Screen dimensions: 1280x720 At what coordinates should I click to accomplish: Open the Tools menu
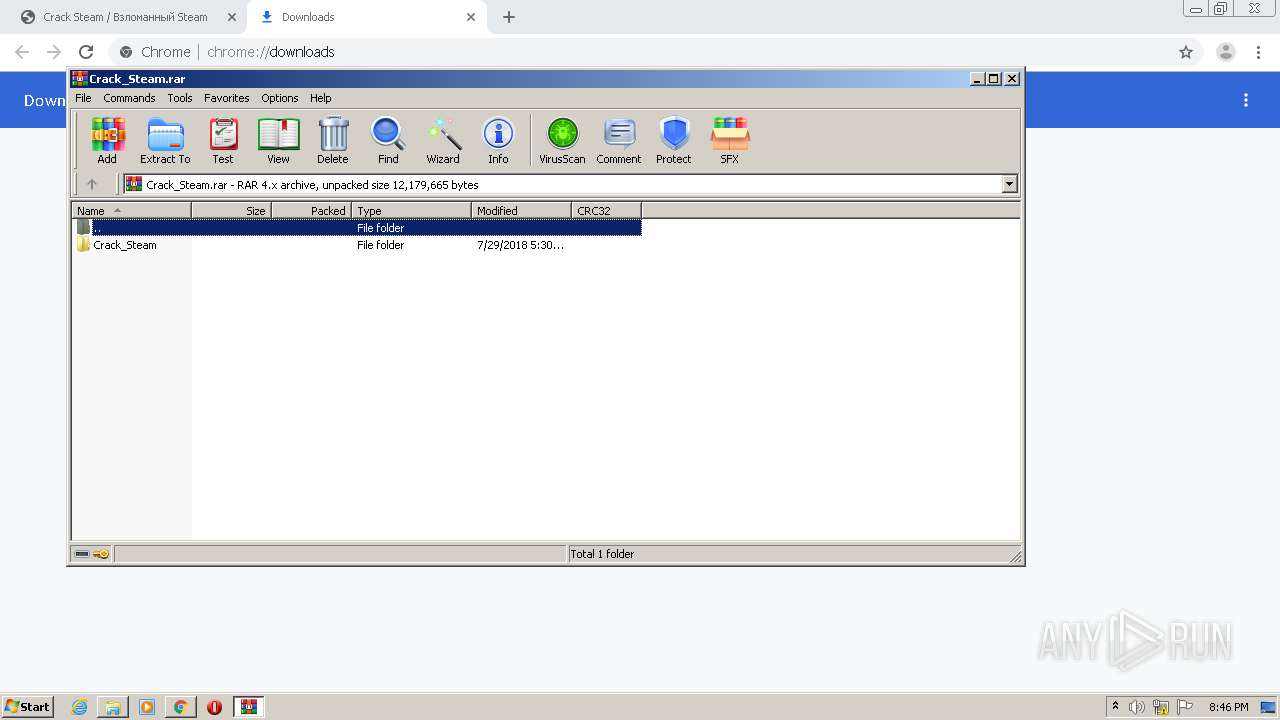click(180, 98)
